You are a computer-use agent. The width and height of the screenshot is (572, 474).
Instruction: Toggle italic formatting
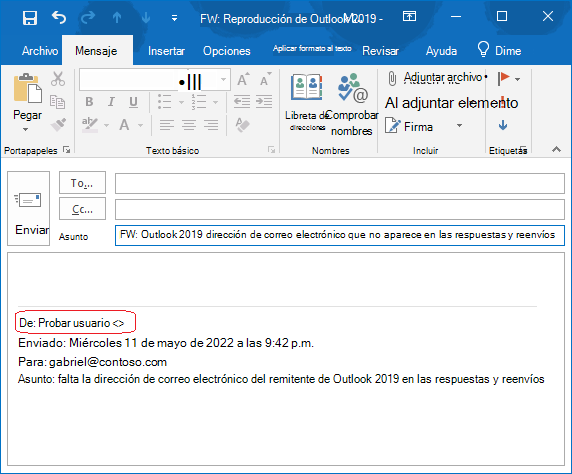[111, 102]
